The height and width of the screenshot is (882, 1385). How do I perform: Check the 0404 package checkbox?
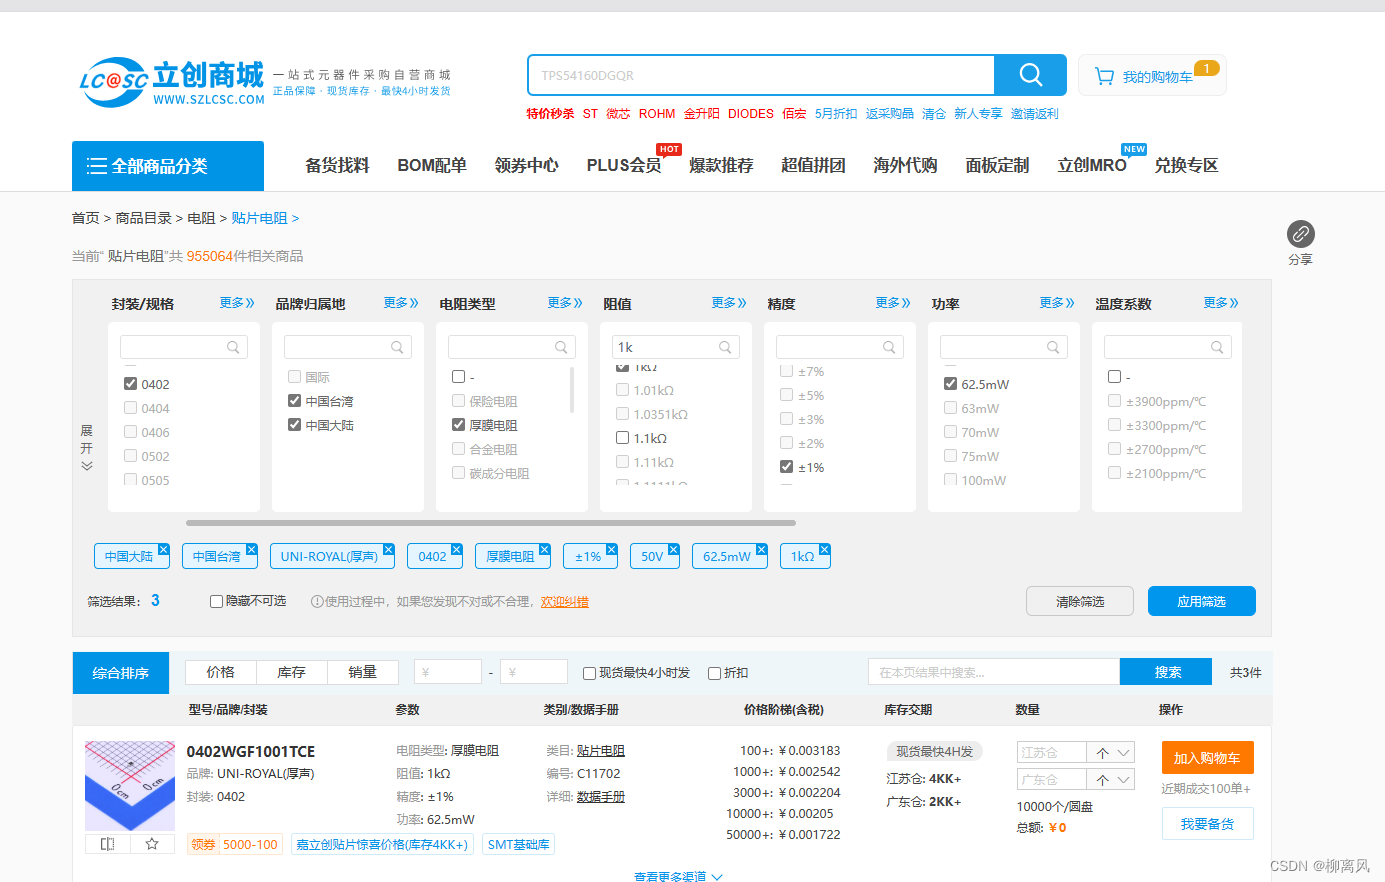point(130,407)
